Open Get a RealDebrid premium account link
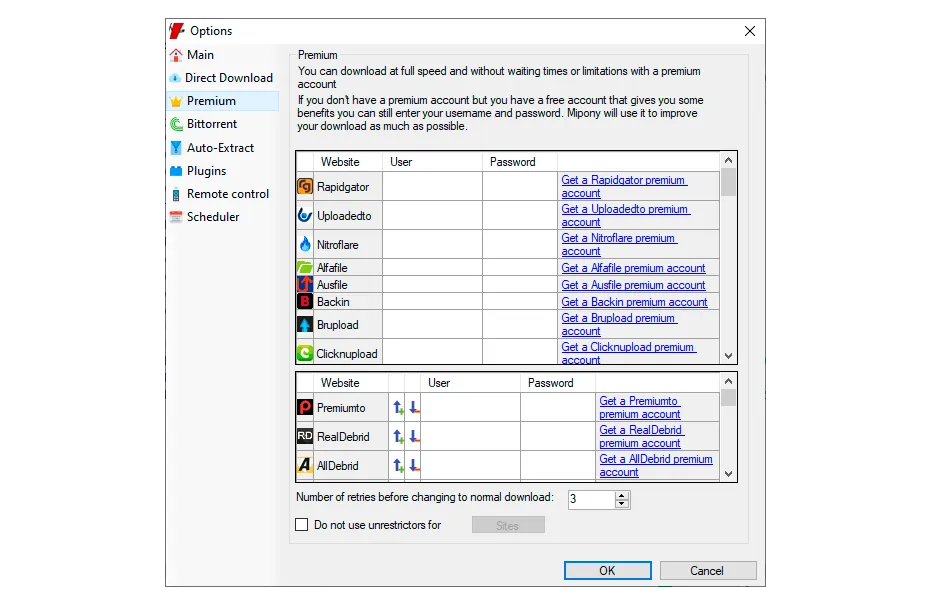 [x=641, y=437]
